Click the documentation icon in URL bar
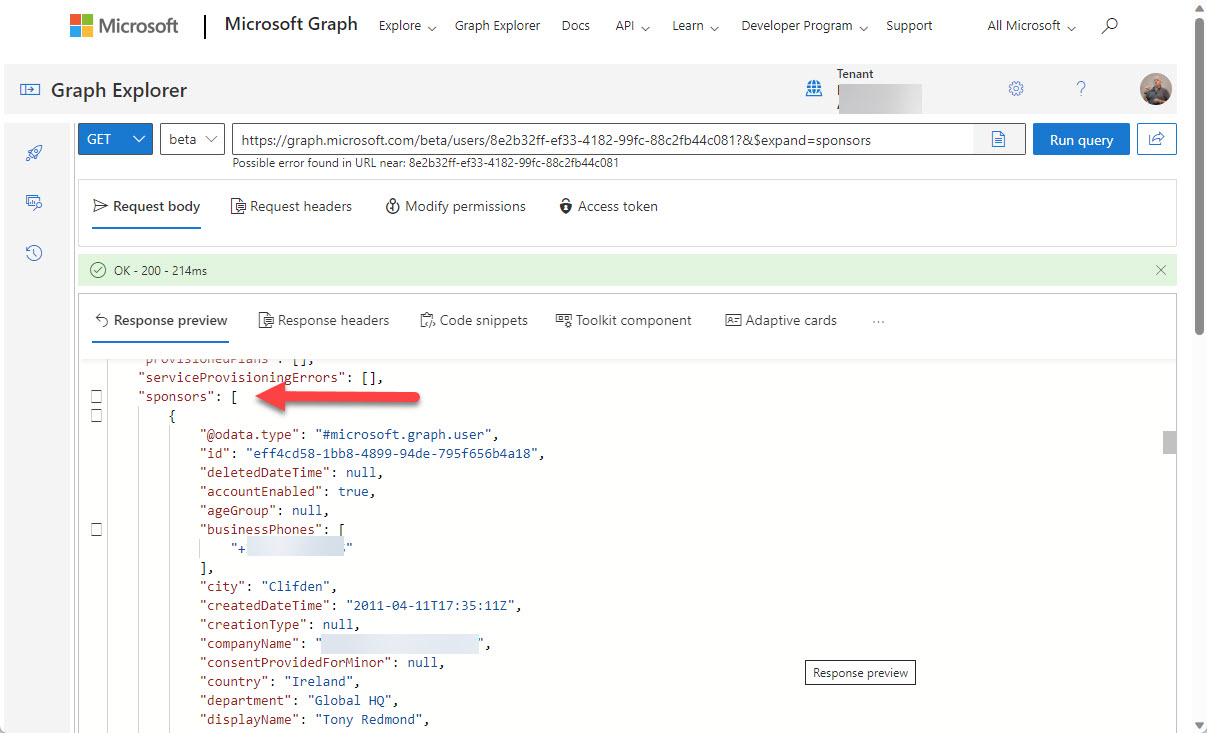 [x=998, y=140]
